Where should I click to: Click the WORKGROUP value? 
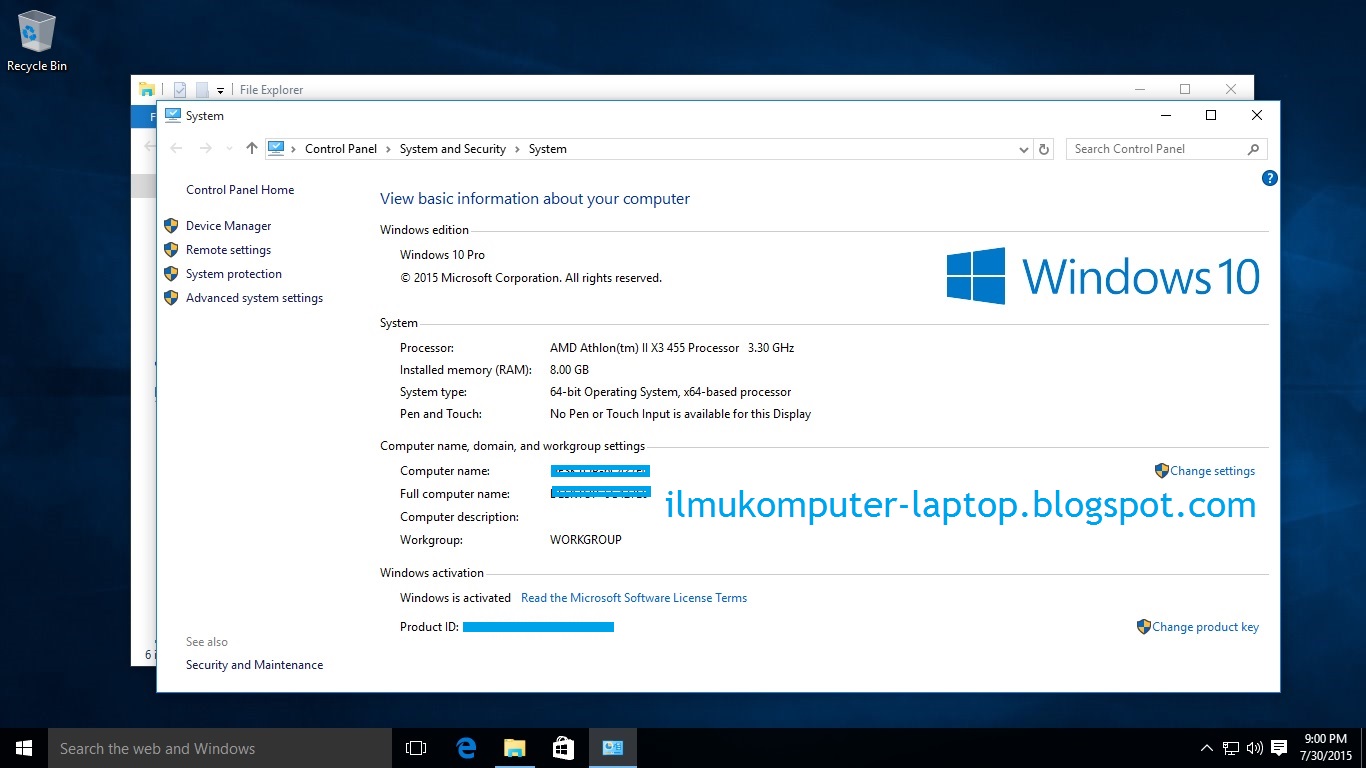point(586,540)
